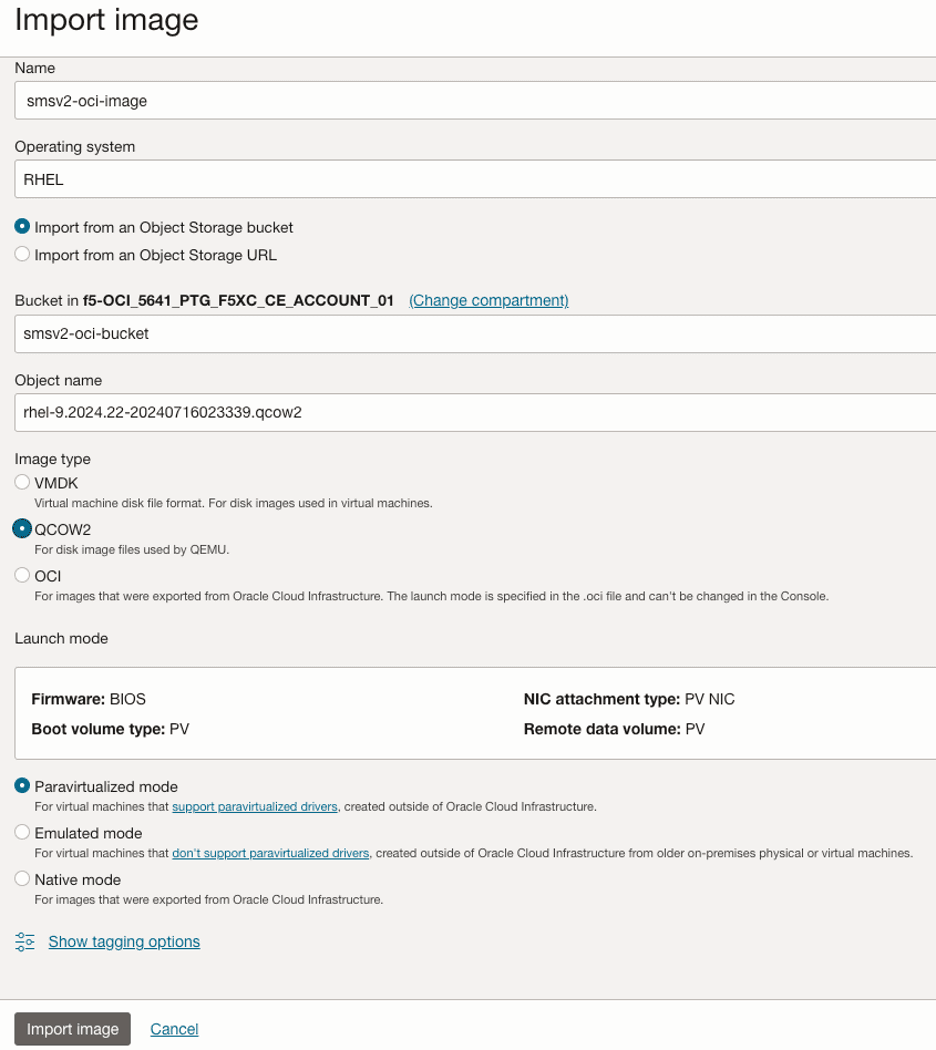
Task: Open the don't support paravirtualized drivers link
Action: (271, 853)
